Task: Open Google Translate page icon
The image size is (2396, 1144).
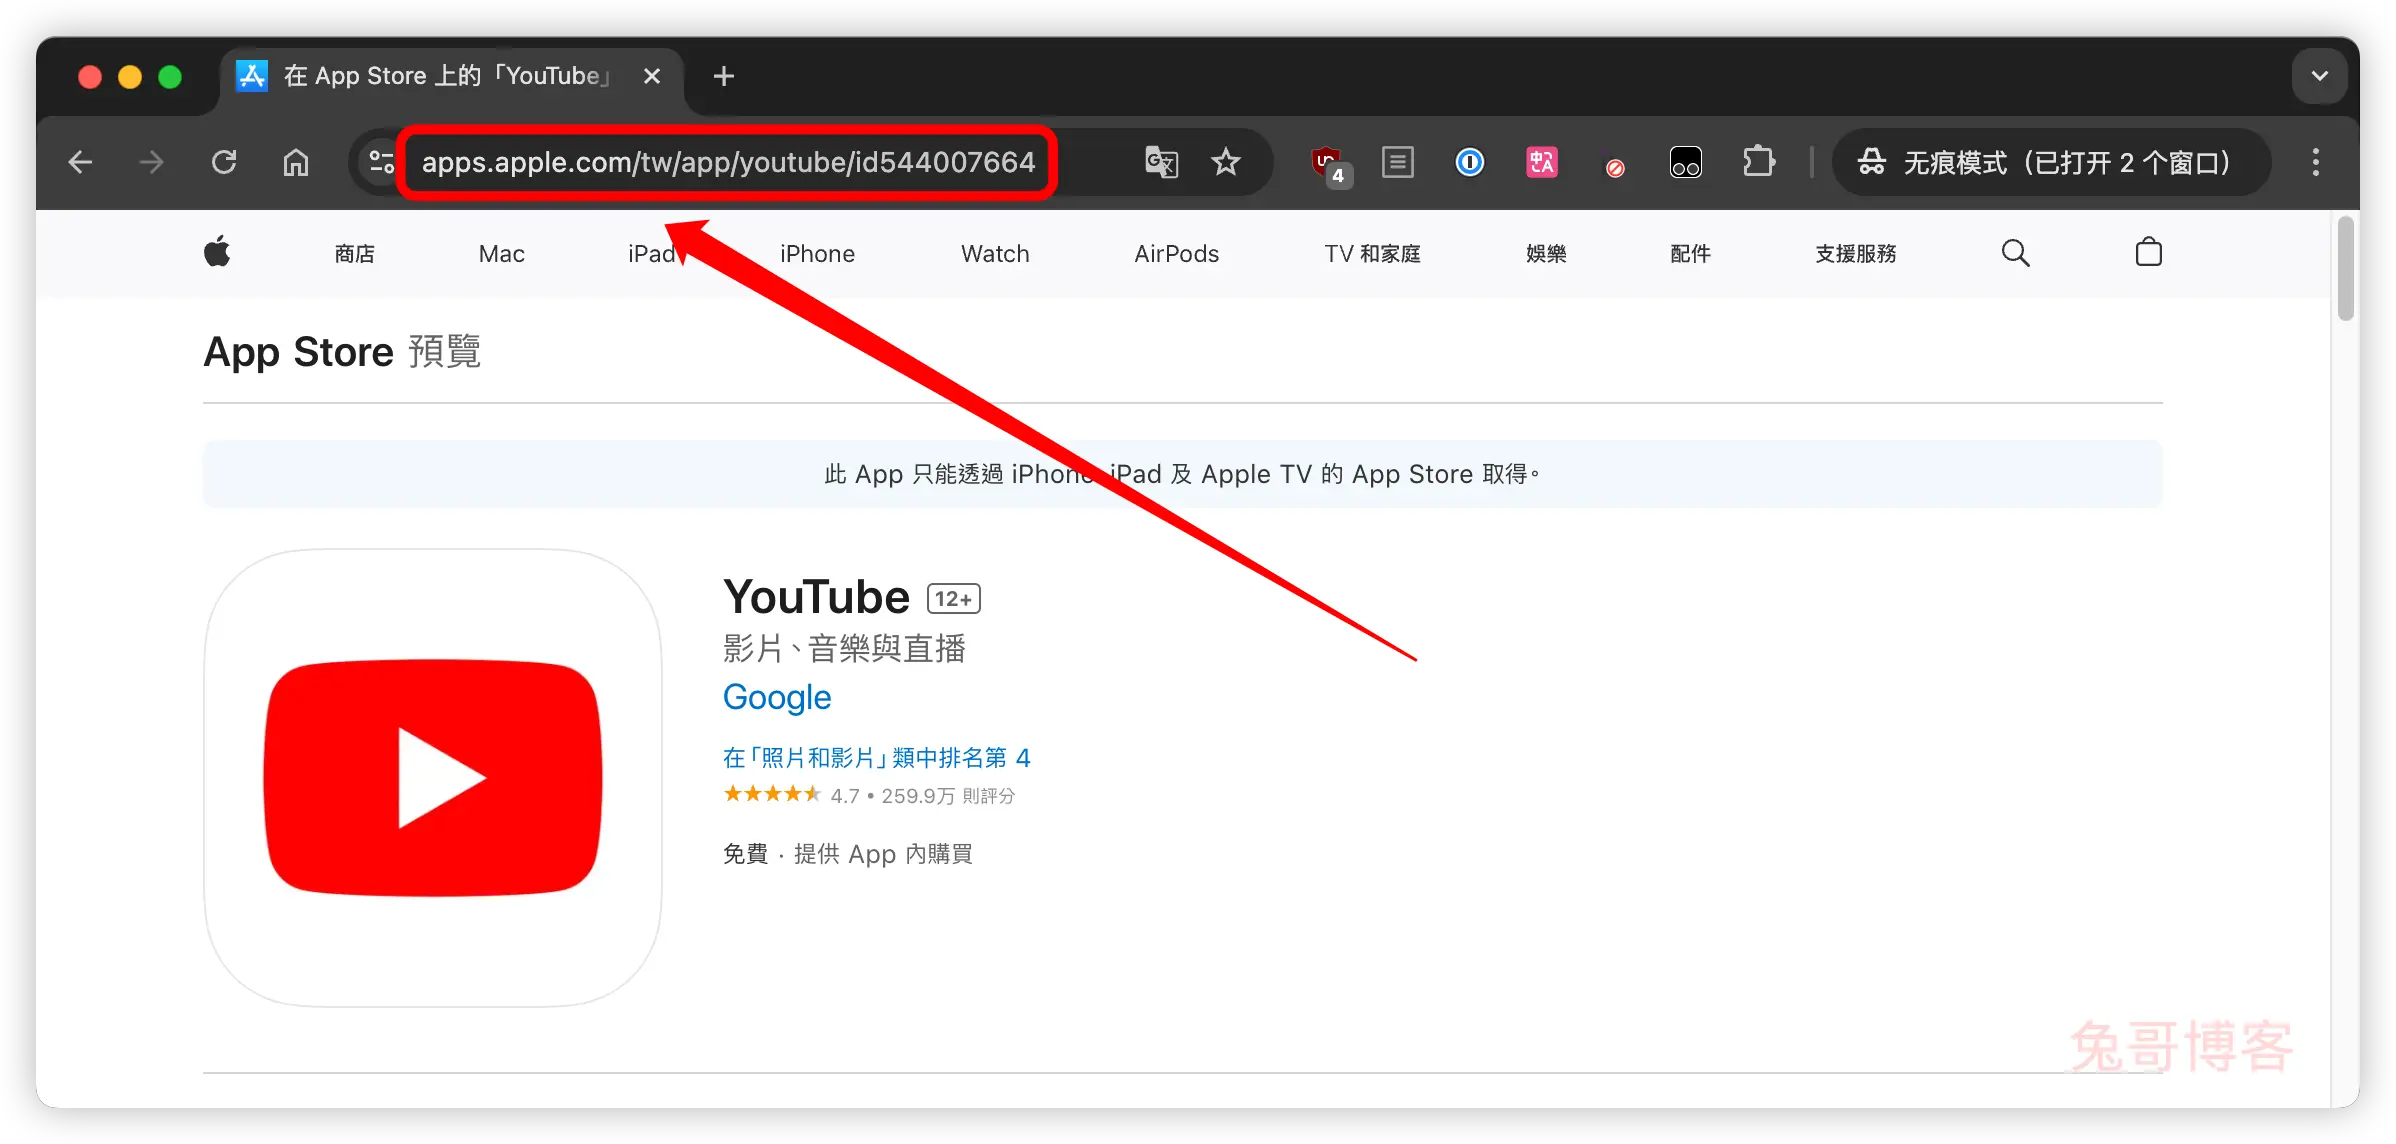Action: [1161, 162]
